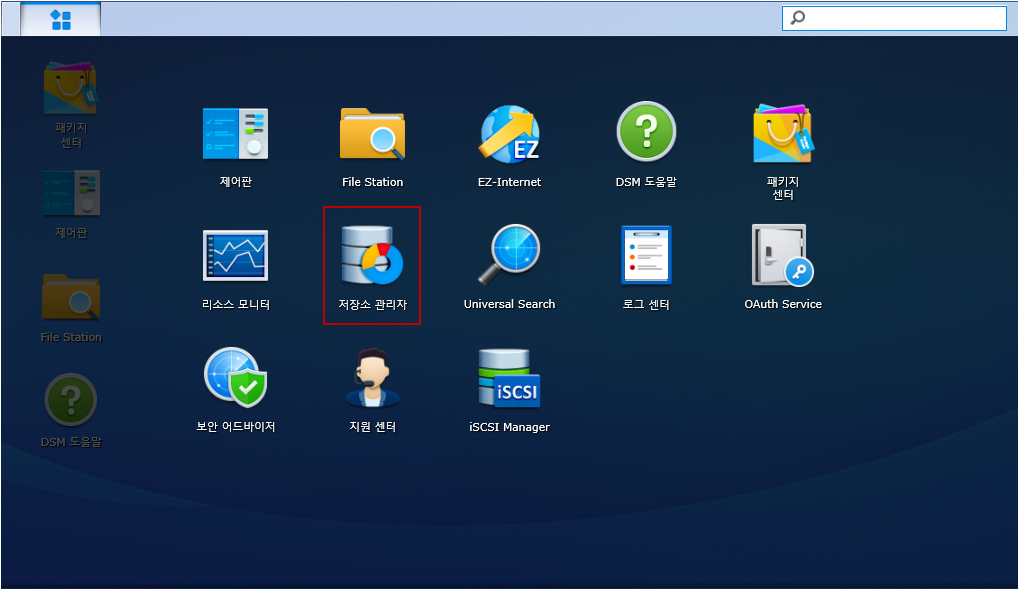Open 로그 센터
The height and width of the screenshot is (590, 1019).
click(x=646, y=268)
